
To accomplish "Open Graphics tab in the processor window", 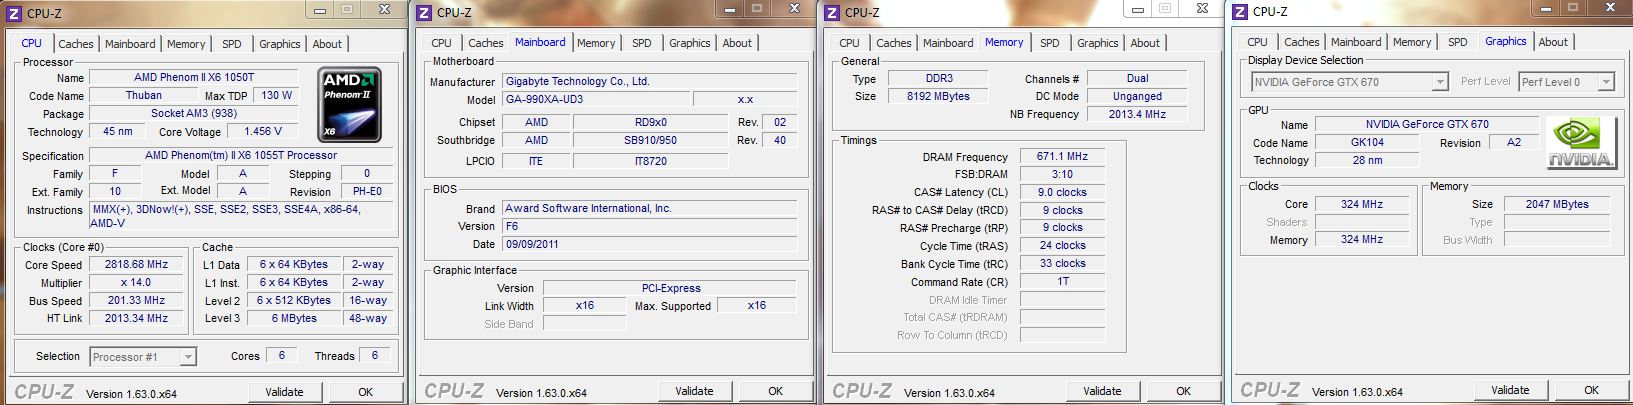I will 280,44.
